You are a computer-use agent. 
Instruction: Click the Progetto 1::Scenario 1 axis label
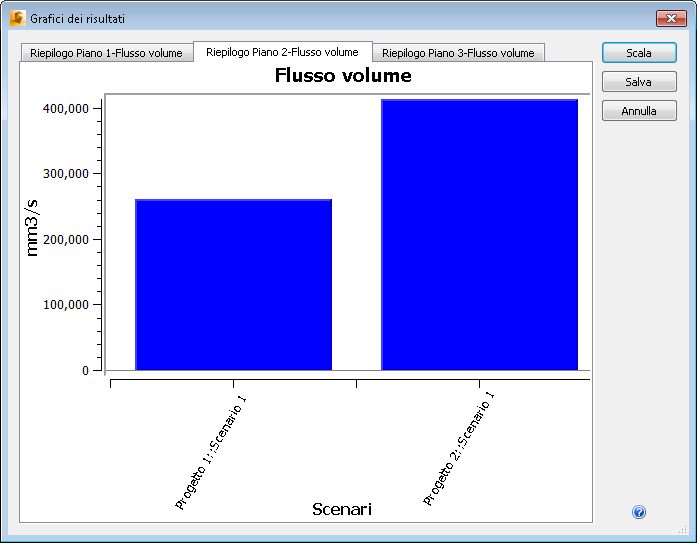[x=211, y=451]
